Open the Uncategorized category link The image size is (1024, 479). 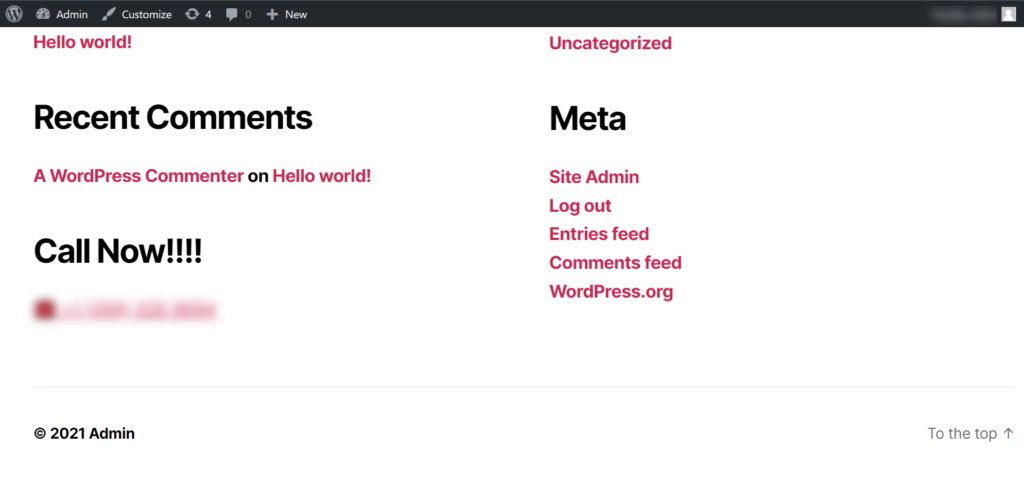coord(610,43)
